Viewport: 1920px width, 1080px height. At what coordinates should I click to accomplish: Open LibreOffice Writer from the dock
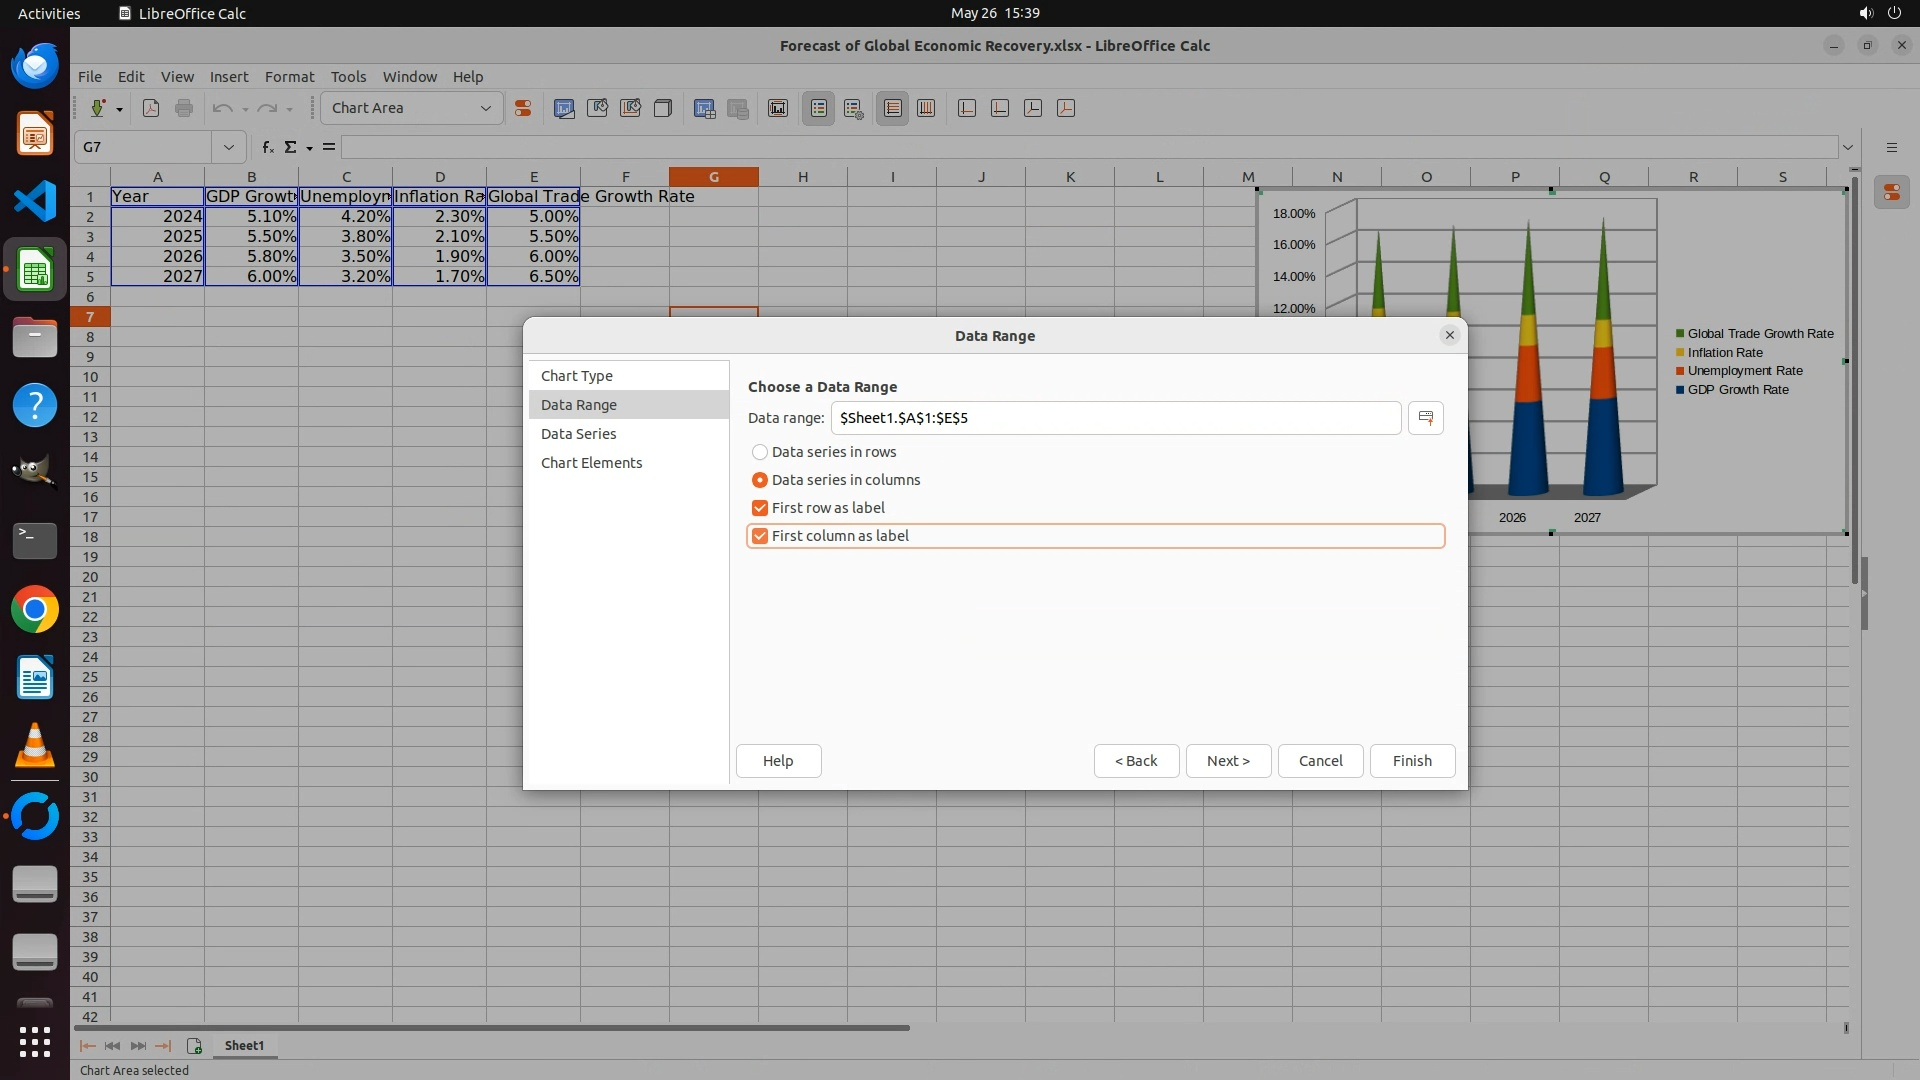coord(35,678)
